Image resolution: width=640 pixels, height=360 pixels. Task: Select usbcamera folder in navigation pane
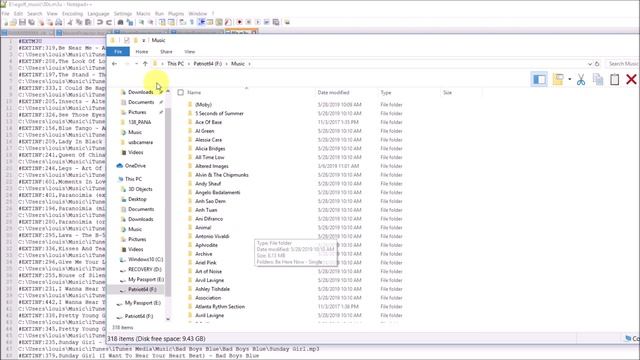(x=140, y=142)
